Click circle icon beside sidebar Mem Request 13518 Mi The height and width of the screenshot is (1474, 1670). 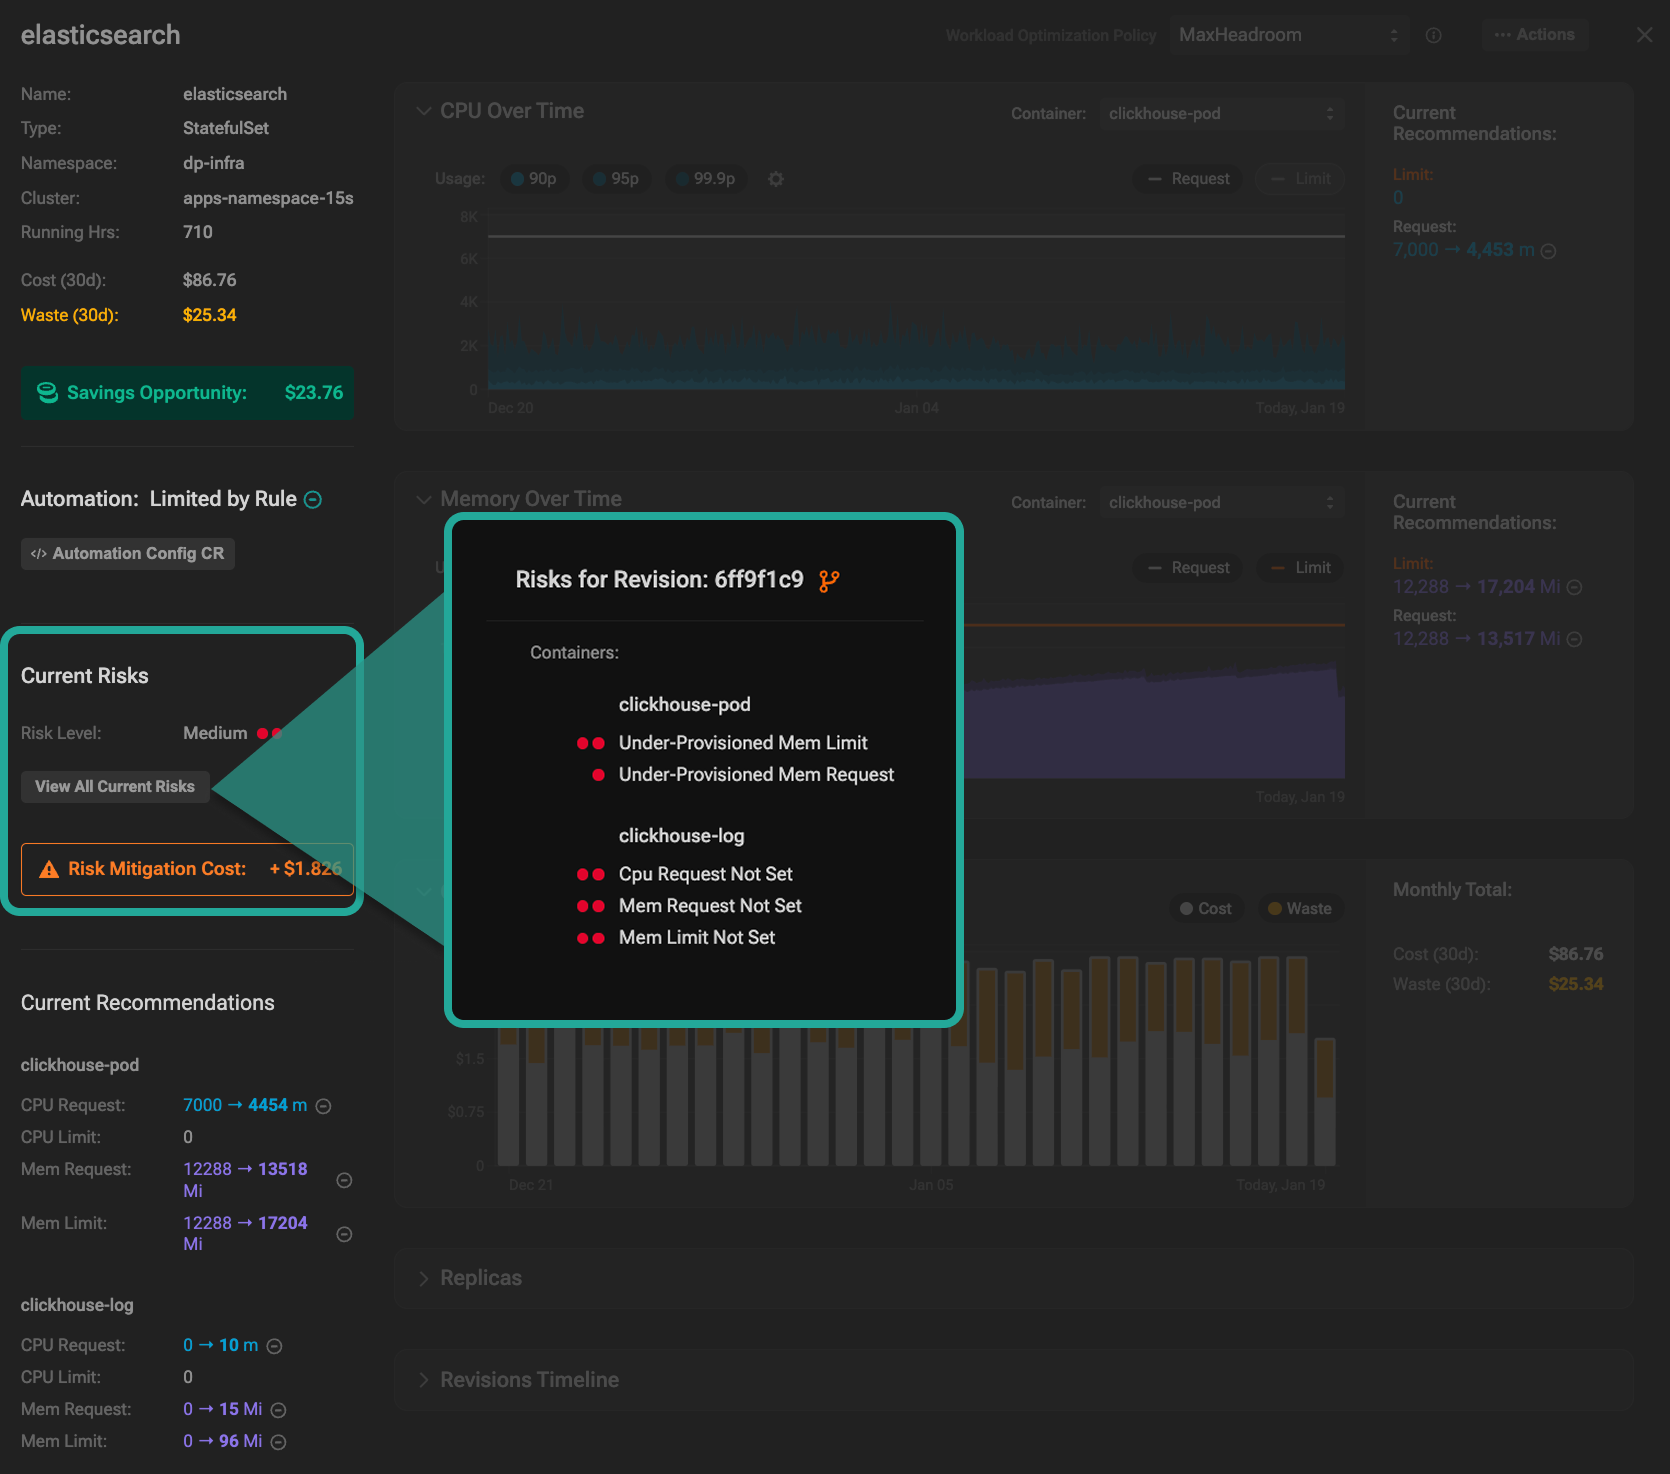coord(344,1180)
